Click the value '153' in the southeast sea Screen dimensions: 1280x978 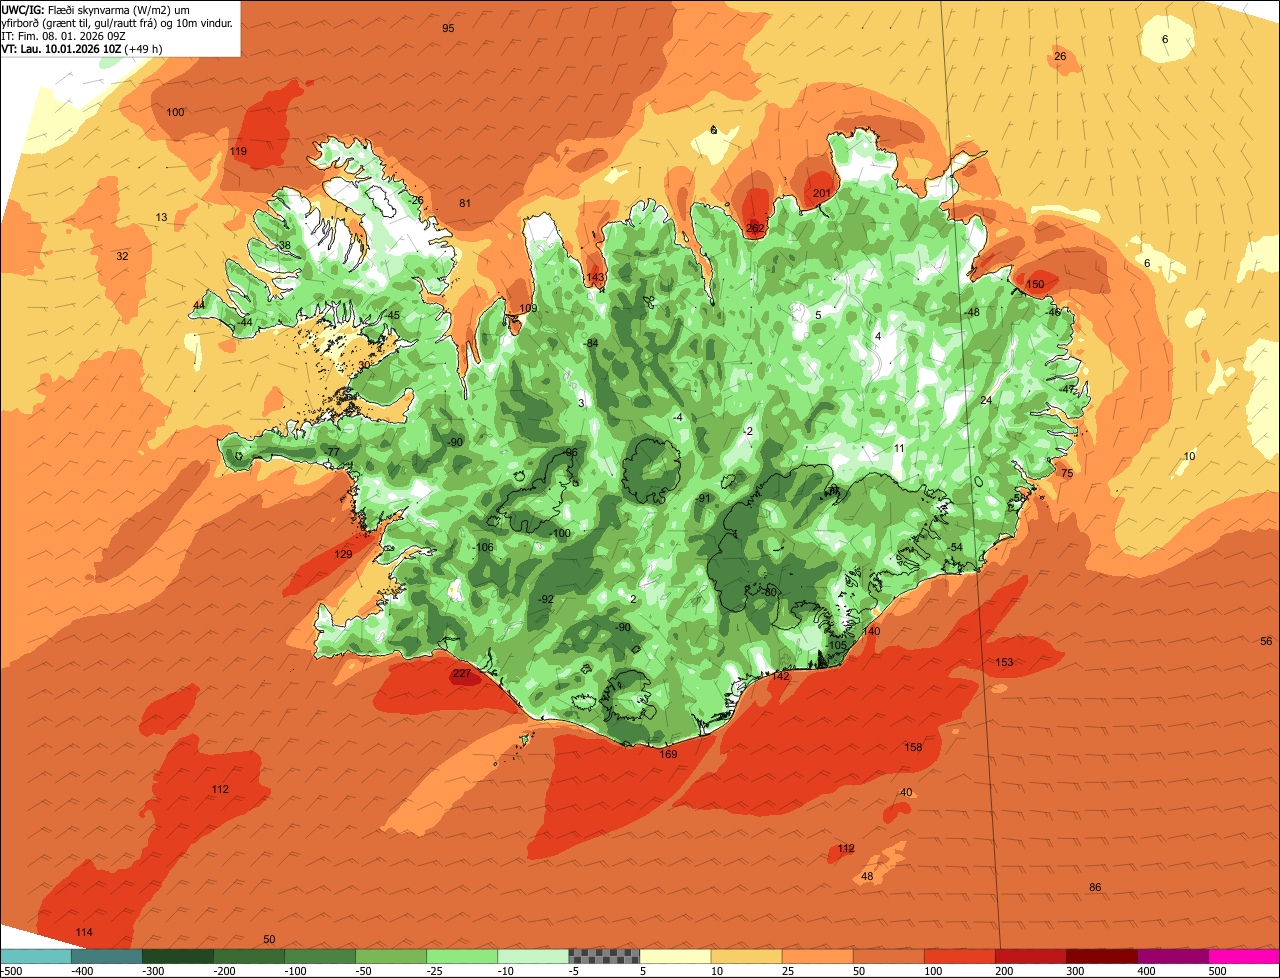coord(1004,662)
